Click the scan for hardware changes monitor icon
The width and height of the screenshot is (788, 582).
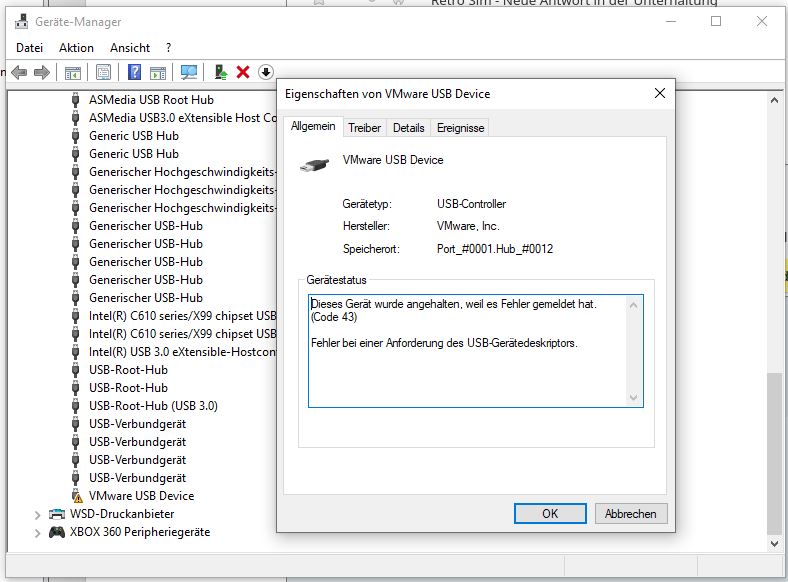pos(189,72)
